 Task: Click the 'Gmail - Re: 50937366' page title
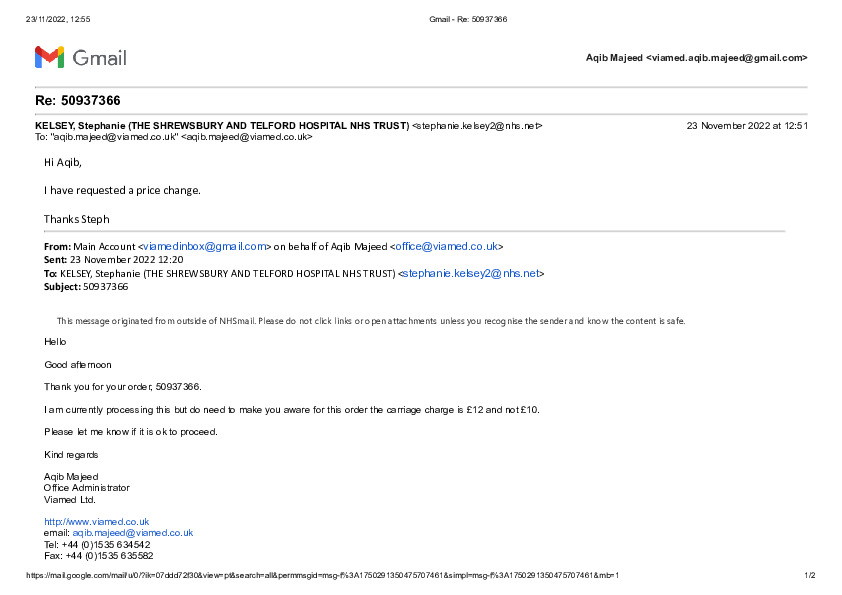pos(468,20)
